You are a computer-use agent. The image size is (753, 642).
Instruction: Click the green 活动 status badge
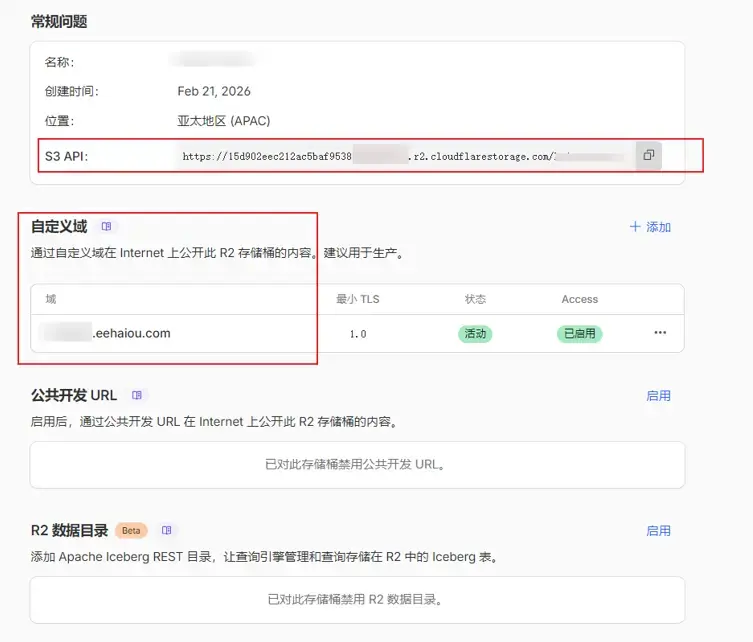pos(475,334)
